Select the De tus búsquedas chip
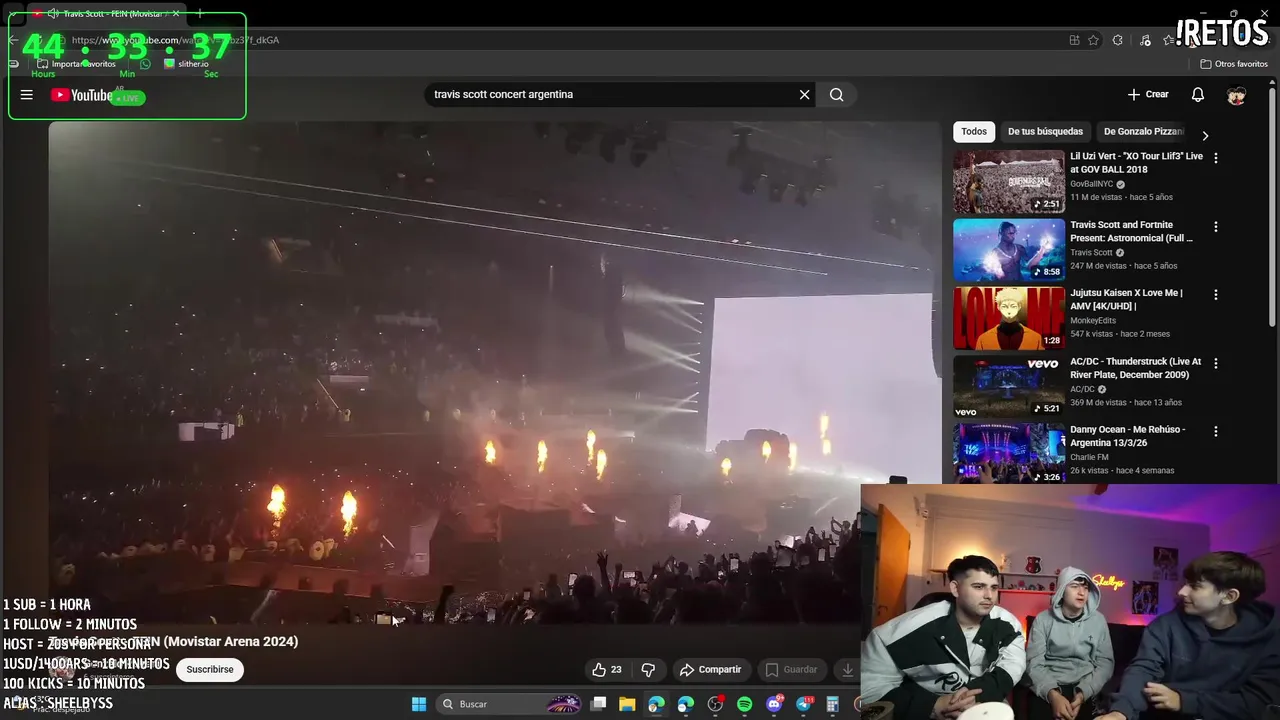Screen dimensions: 1280x720 [1045, 131]
